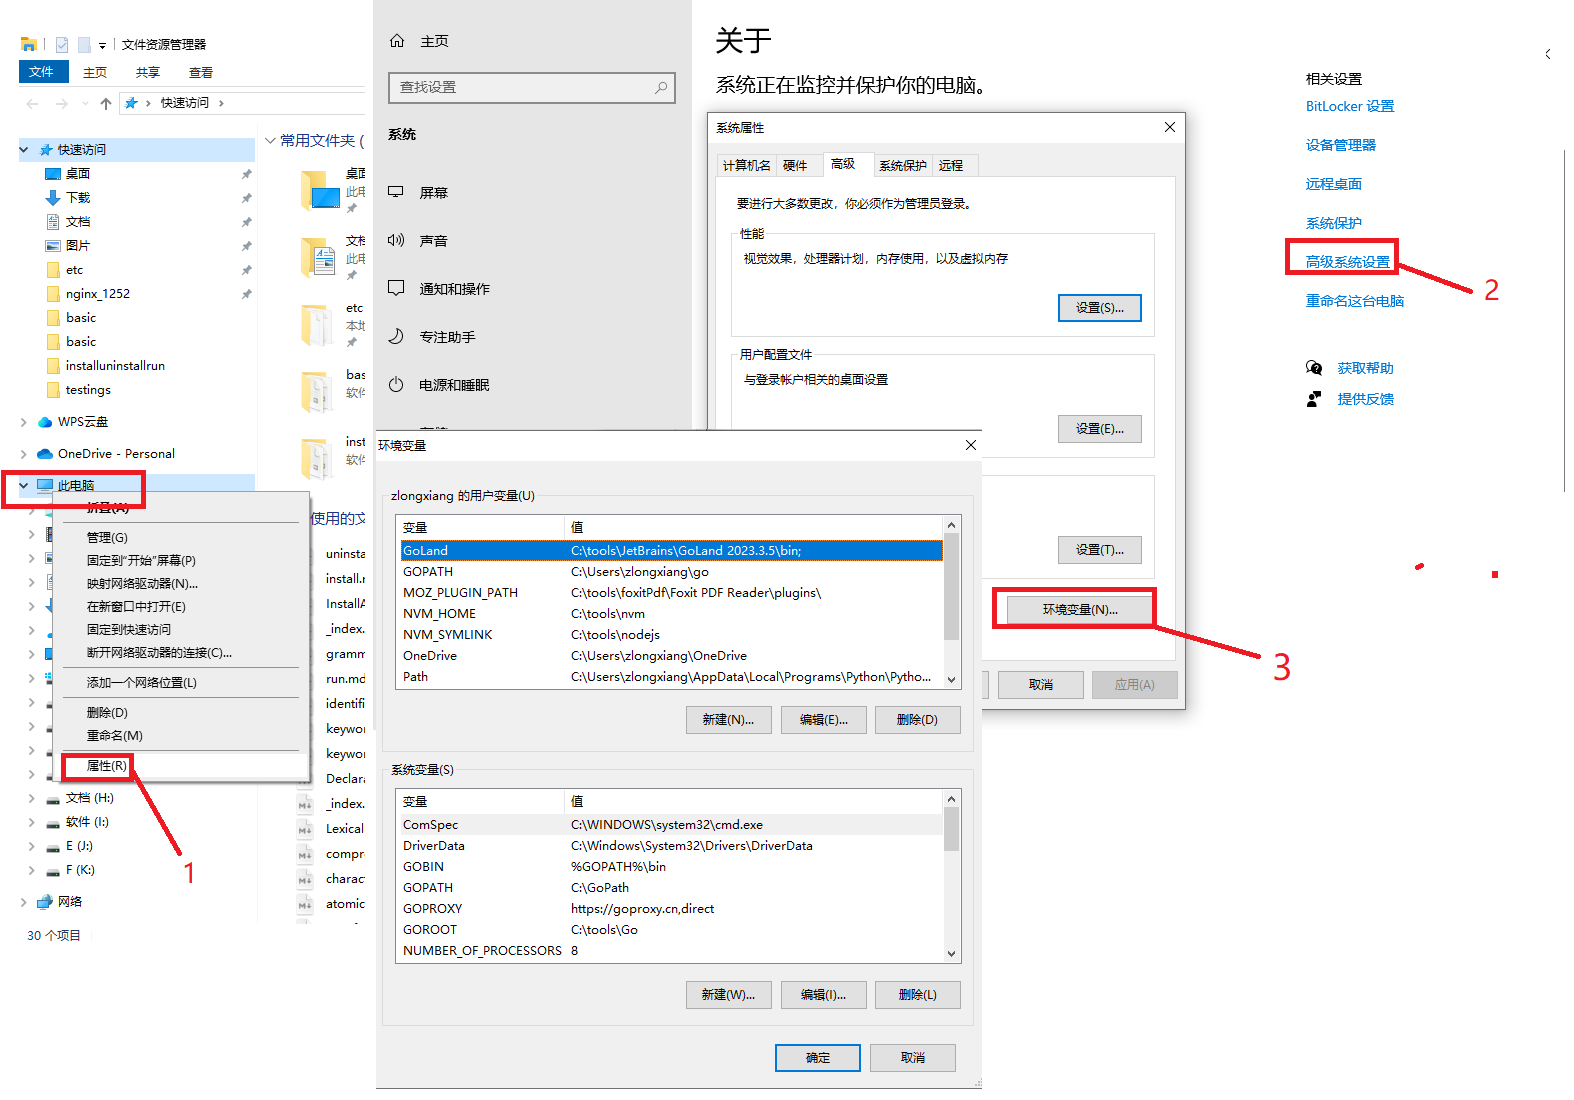Image resolution: width=1574 pixels, height=1100 pixels.
Task: Open the 通知和操作 notifications icon
Action: pos(396,288)
